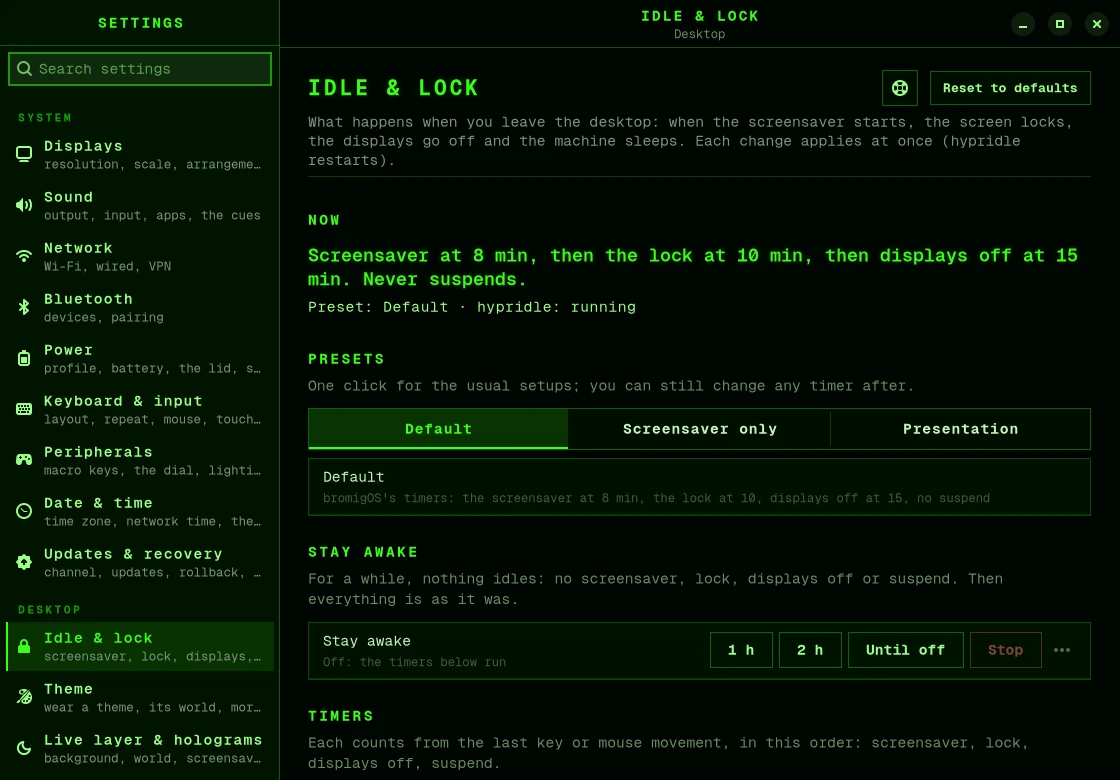Click 'Preset: Default · hypridle: running' status text
Image resolution: width=1120 pixels, height=780 pixels.
click(x=471, y=307)
